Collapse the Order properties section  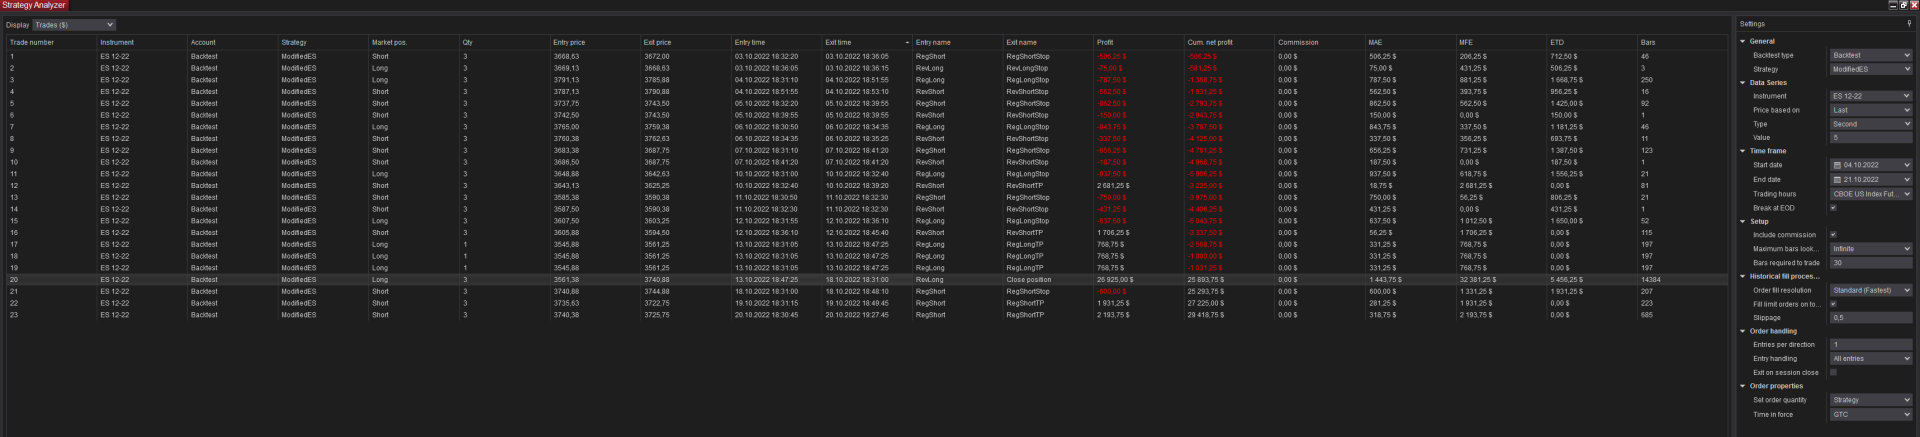click(x=1743, y=386)
